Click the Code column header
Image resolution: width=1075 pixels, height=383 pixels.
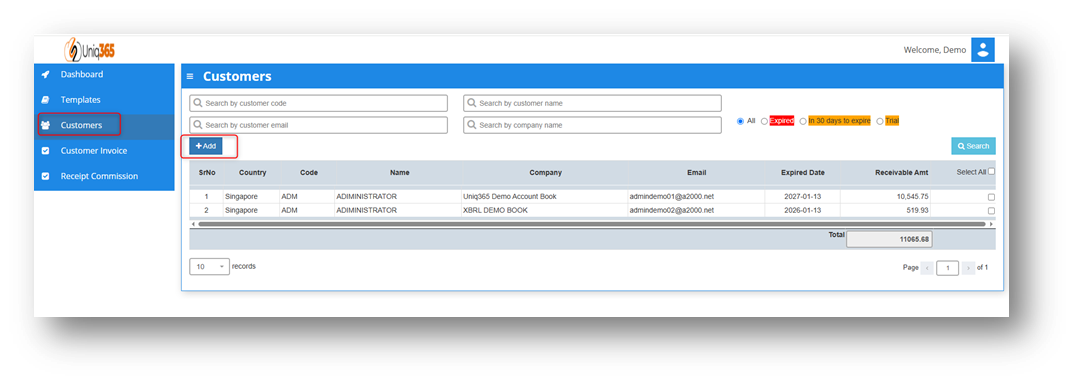(x=309, y=173)
